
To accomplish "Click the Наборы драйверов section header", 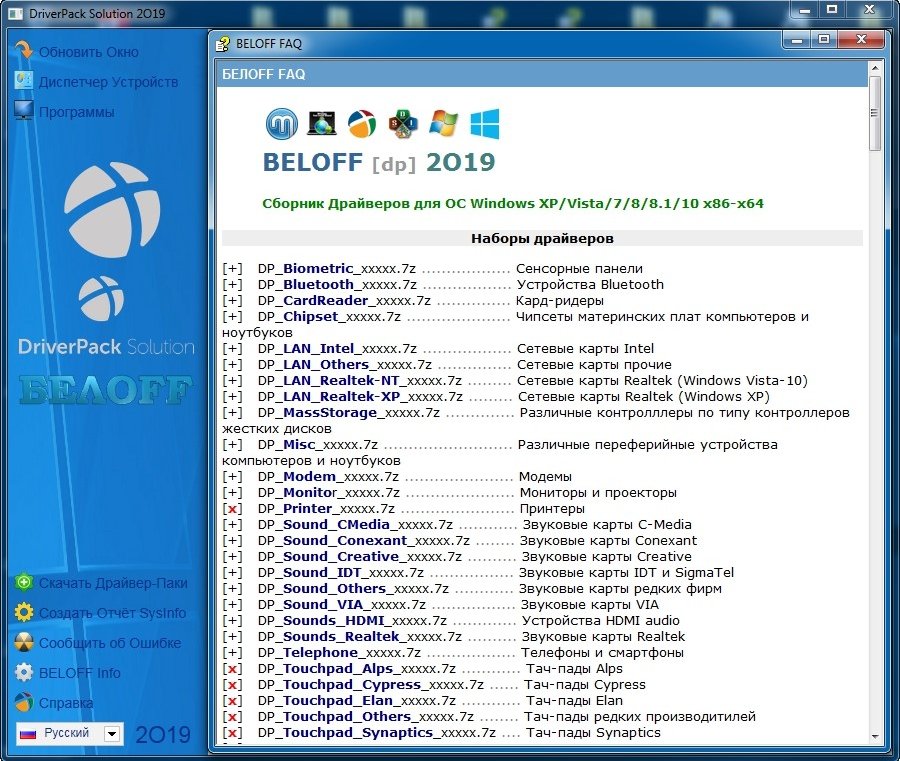I will [x=542, y=238].
